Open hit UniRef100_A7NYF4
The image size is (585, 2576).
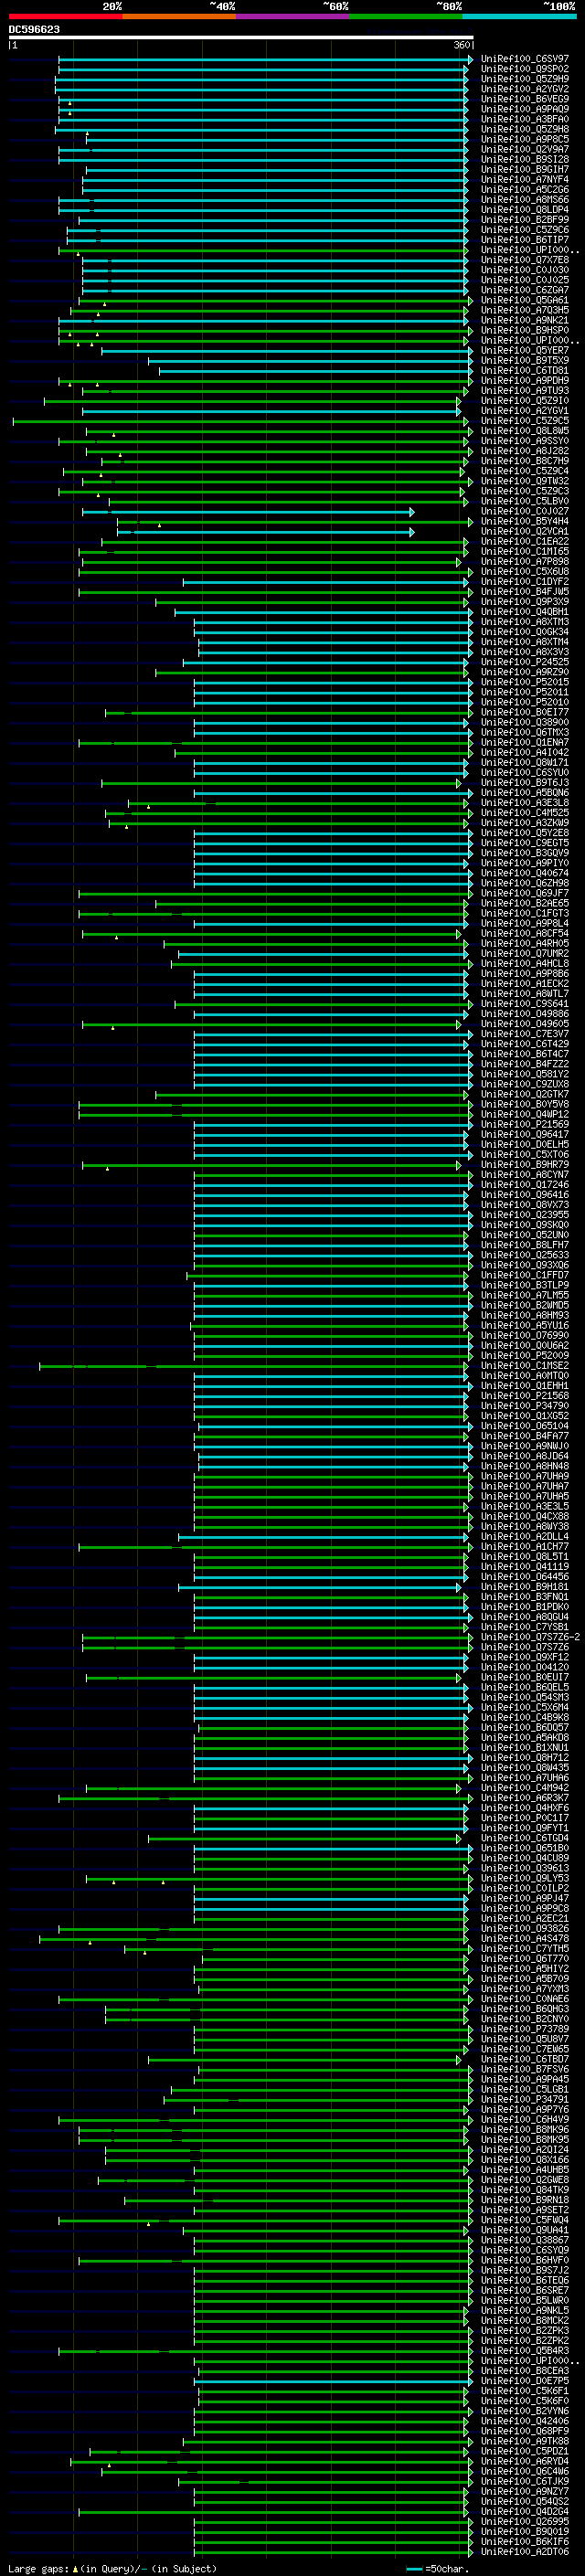[525, 180]
